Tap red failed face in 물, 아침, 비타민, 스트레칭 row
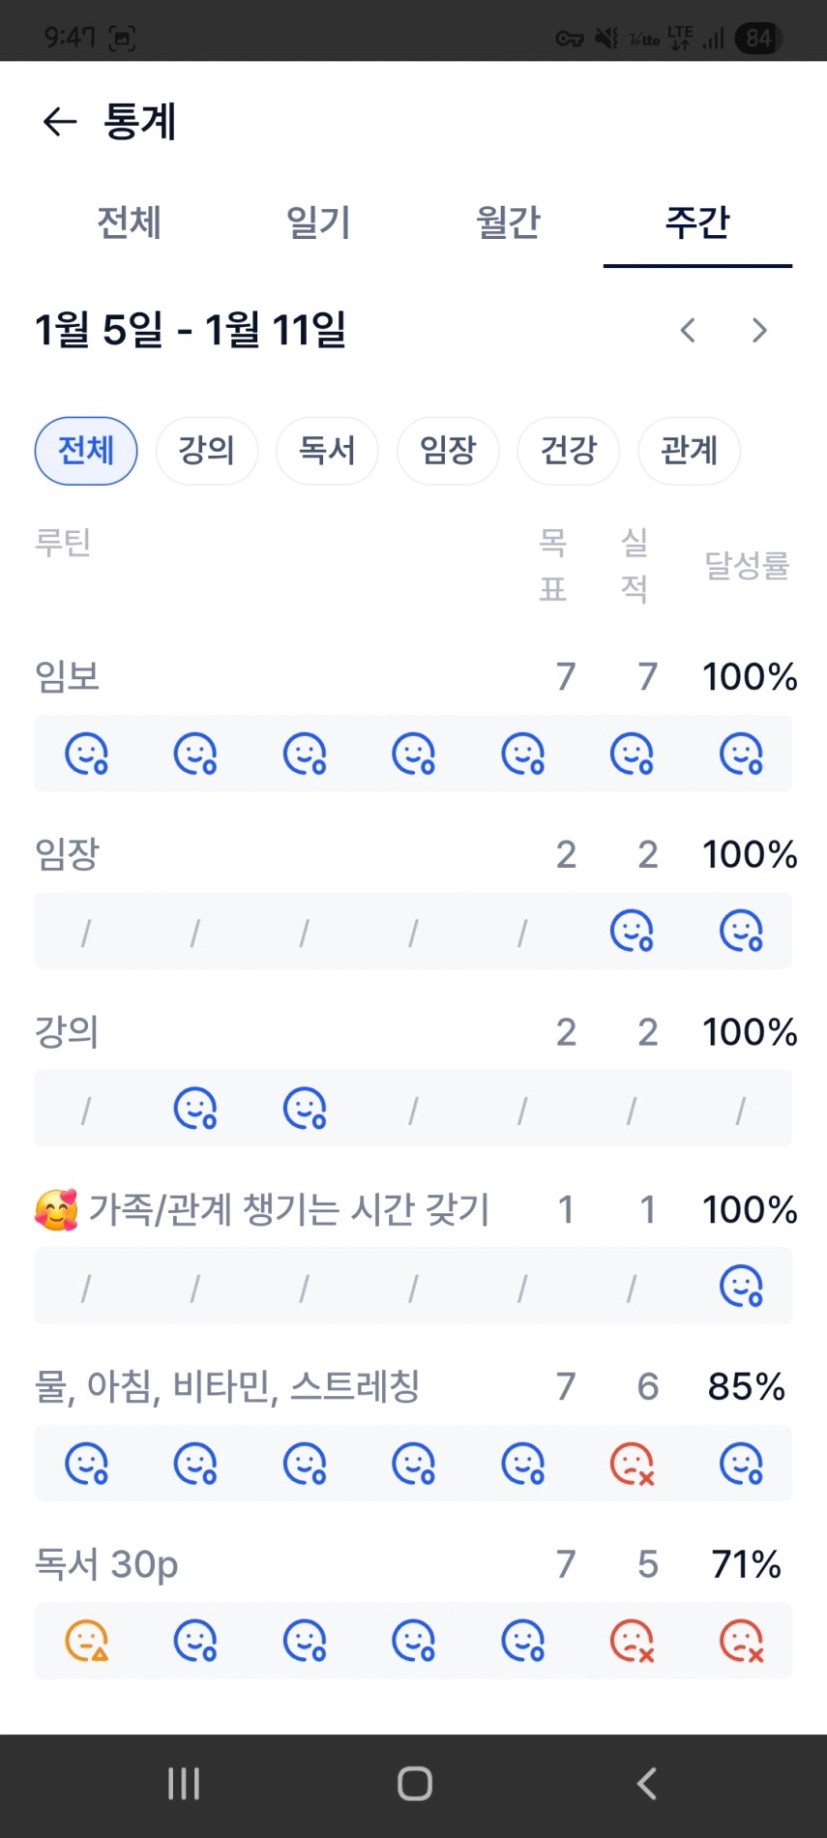 (632, 1464)
